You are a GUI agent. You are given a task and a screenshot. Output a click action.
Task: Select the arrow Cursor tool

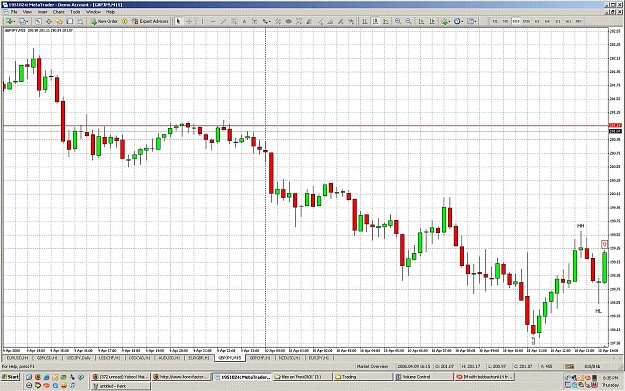tap(179, 22)
